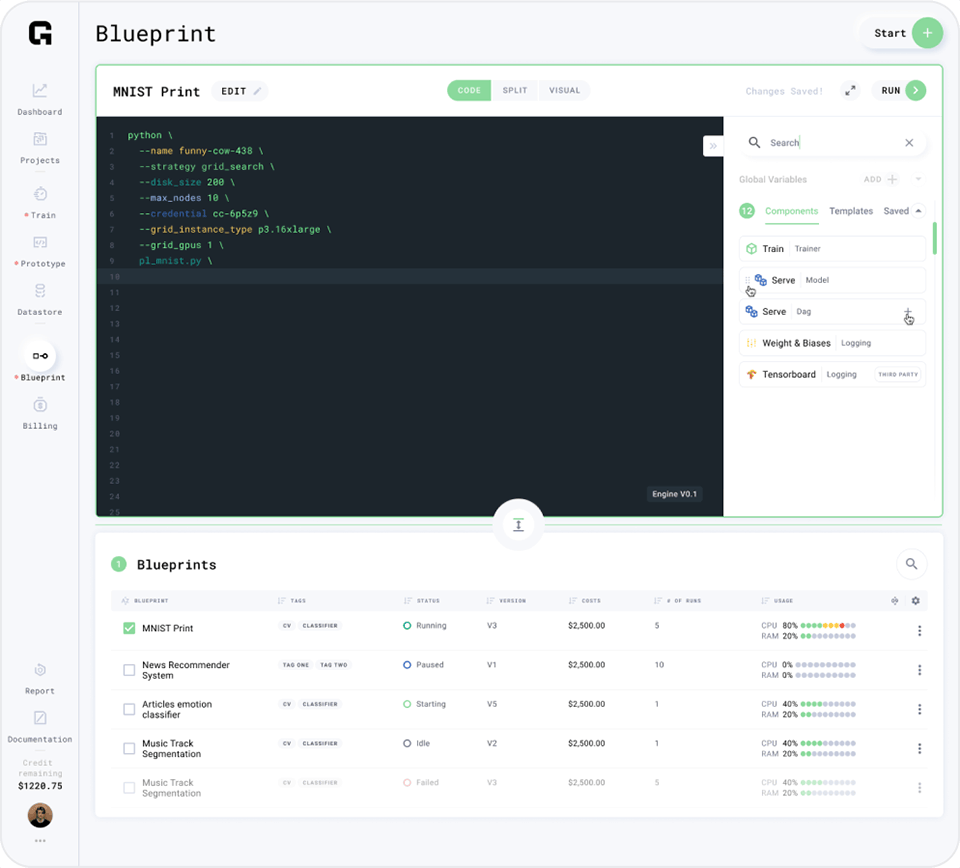Viewport: 960px width, 868px height.
Task: Open Articles emotion classifier row options
Action: point(919,709)
